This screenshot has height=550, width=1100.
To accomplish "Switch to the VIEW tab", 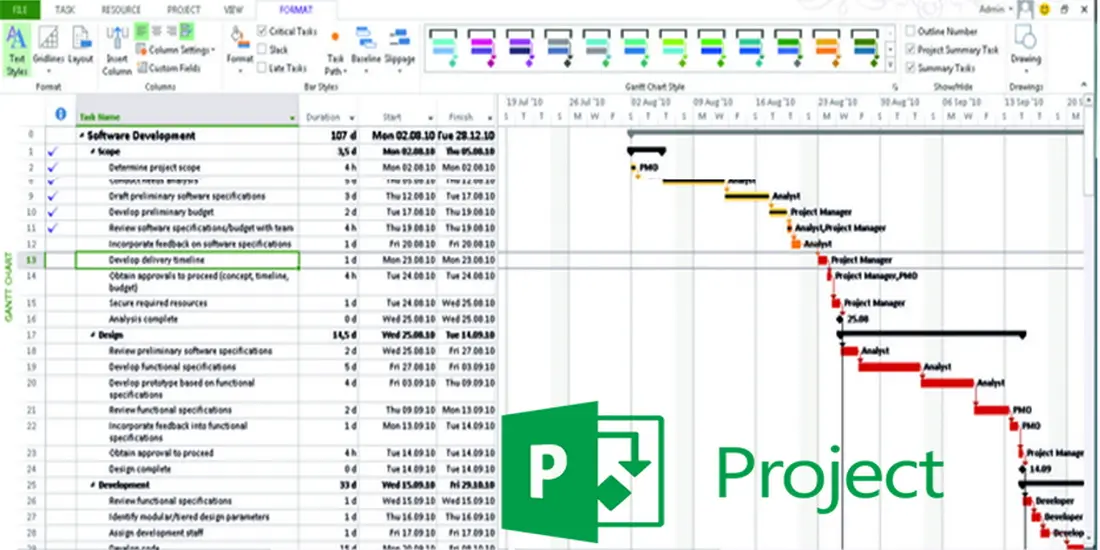I will click(233, 10).
